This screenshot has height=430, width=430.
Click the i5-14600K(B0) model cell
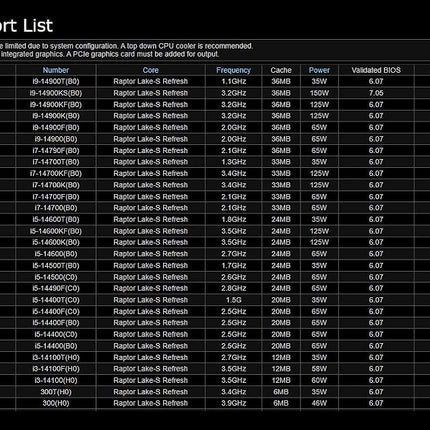point(56,242)
